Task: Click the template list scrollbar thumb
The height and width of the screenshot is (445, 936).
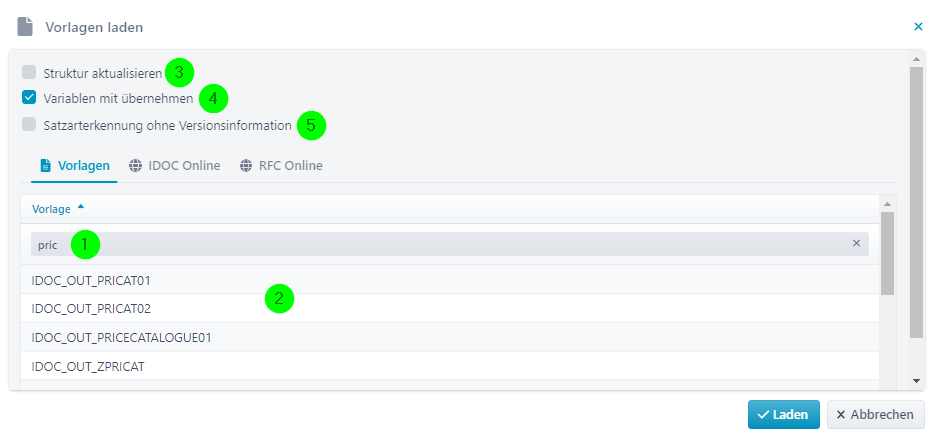Action: click(887, 253)
